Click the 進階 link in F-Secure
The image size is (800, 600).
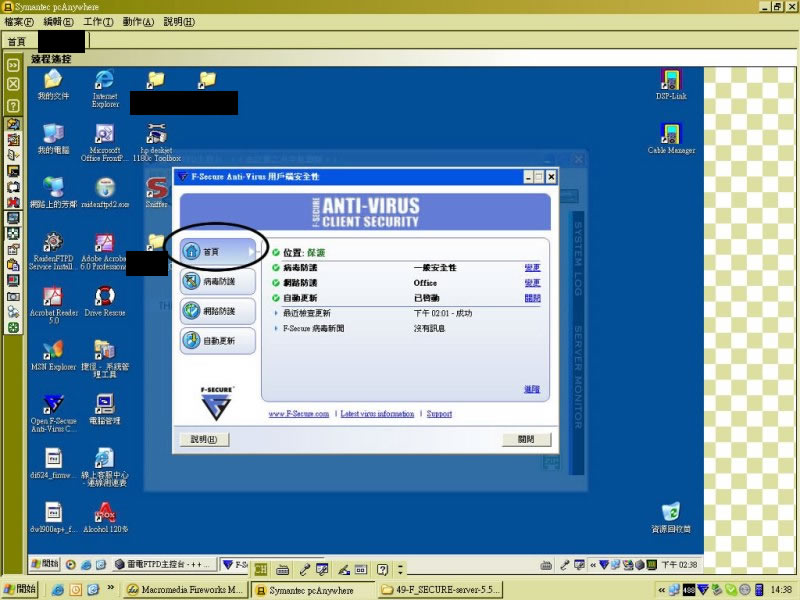[x=532, y=389]
